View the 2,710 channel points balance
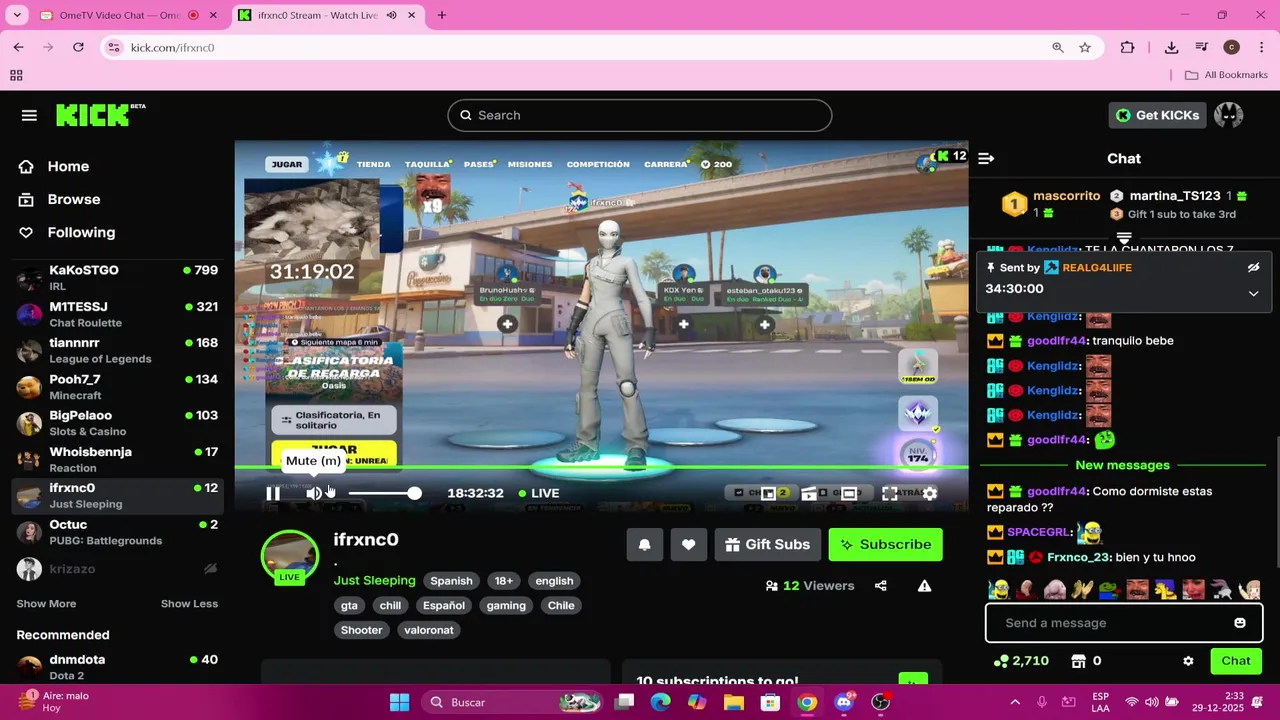 [1022, 661]
